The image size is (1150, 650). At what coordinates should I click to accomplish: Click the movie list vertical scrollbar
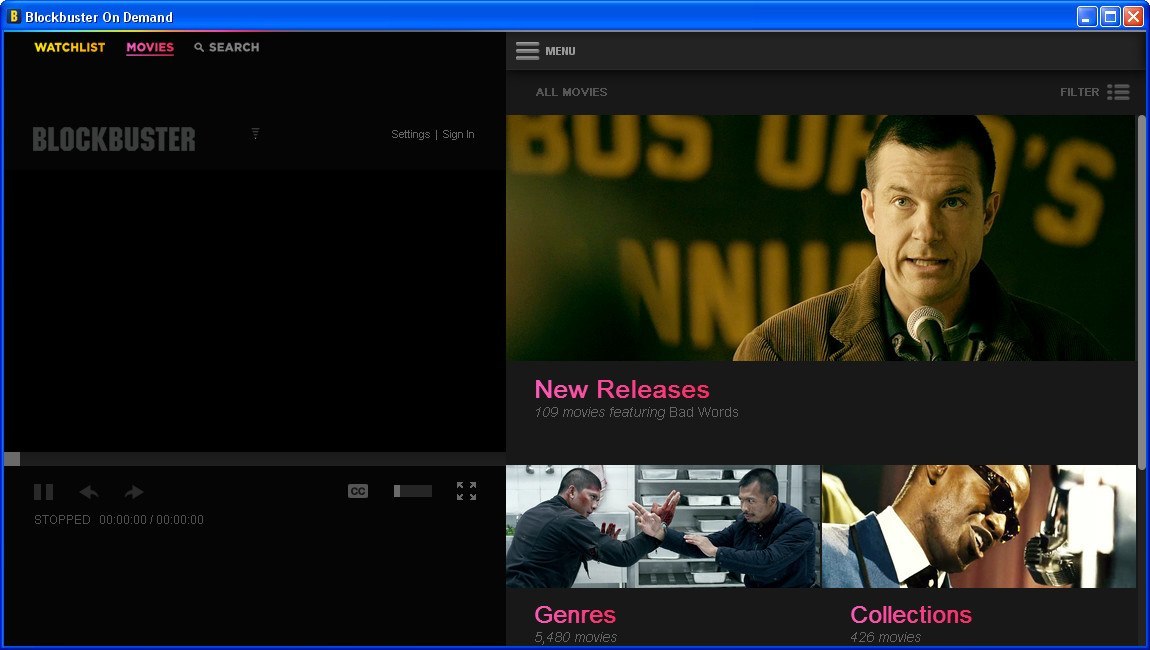1141,291
